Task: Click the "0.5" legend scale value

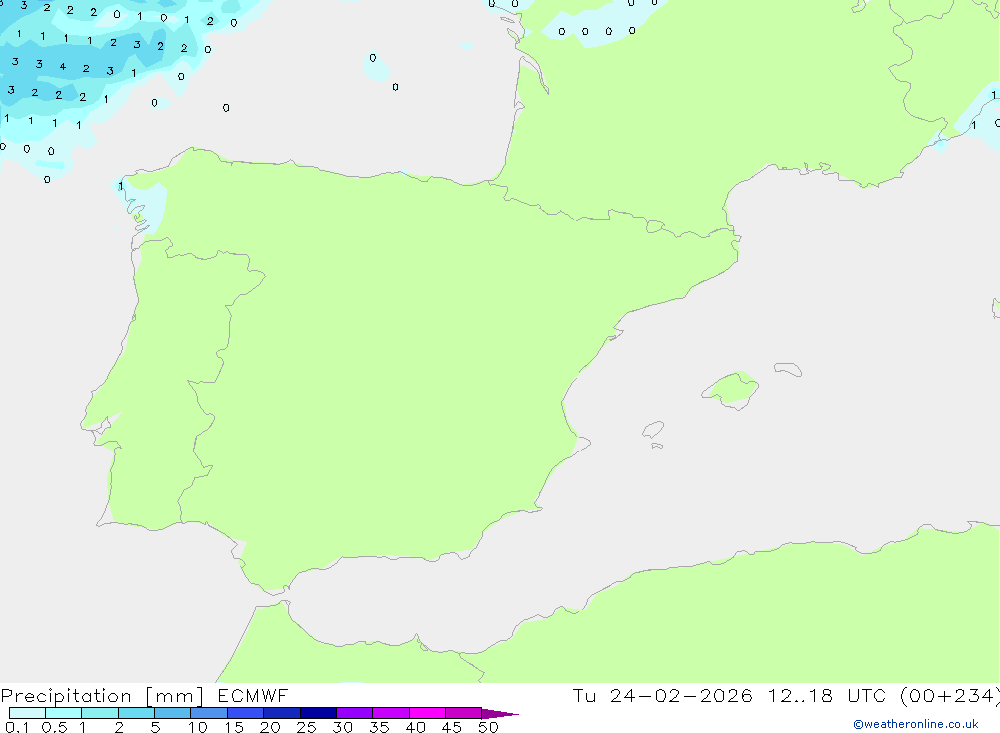Action: click(54, 727)
